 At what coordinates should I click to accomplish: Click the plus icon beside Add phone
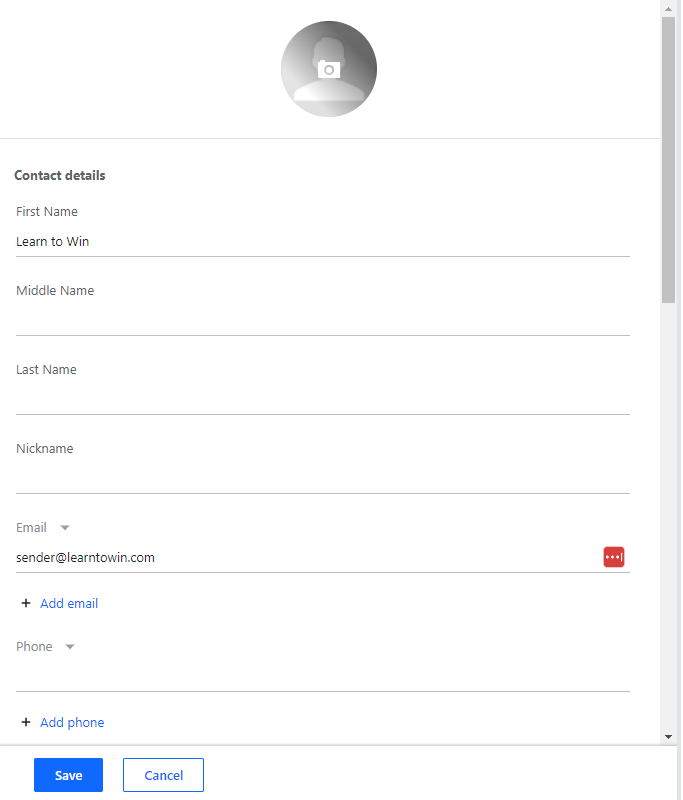(x=26, y=722)
